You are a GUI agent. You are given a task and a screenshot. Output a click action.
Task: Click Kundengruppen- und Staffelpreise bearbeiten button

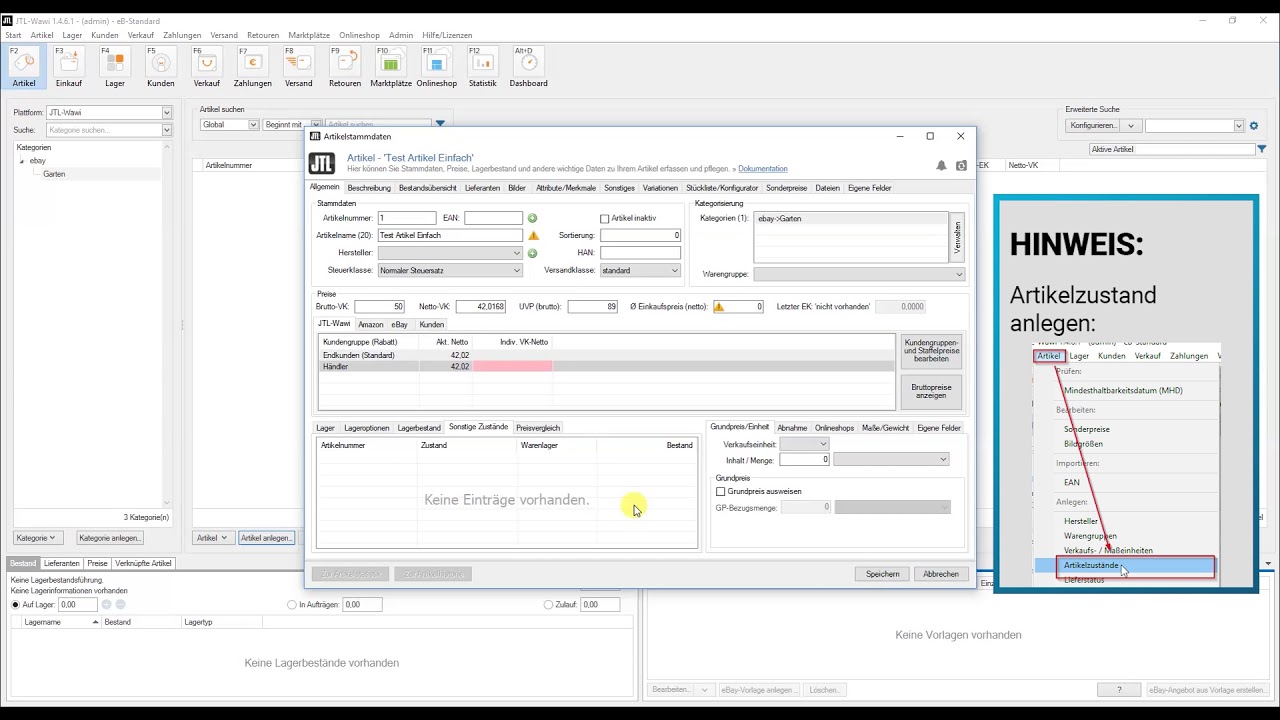point(932,350)
